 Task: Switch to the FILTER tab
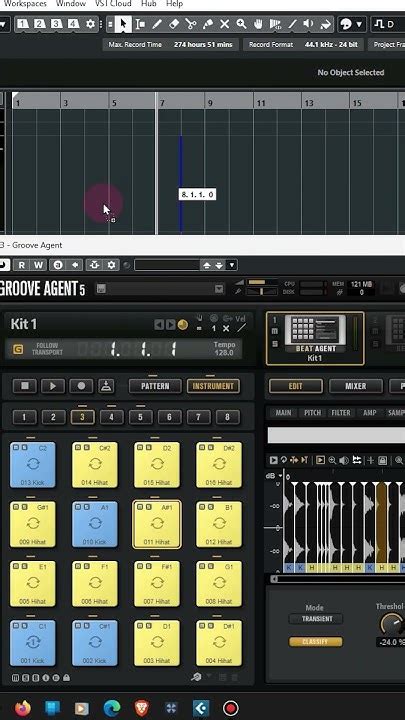tap(341, 413)
